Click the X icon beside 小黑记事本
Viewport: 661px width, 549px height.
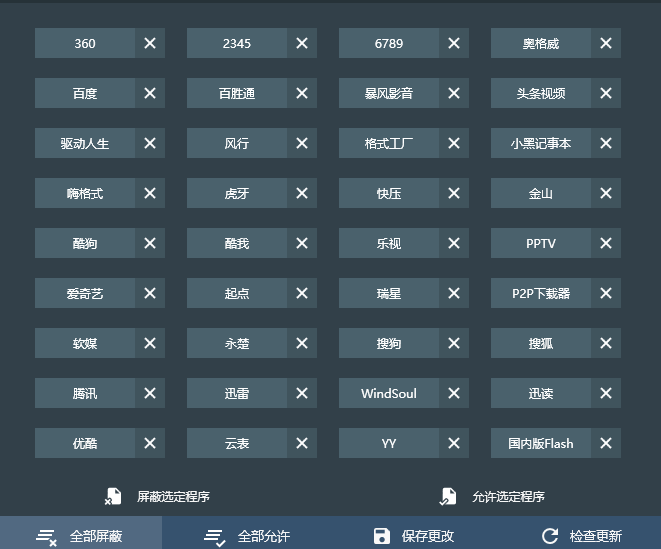coord(606,143)
